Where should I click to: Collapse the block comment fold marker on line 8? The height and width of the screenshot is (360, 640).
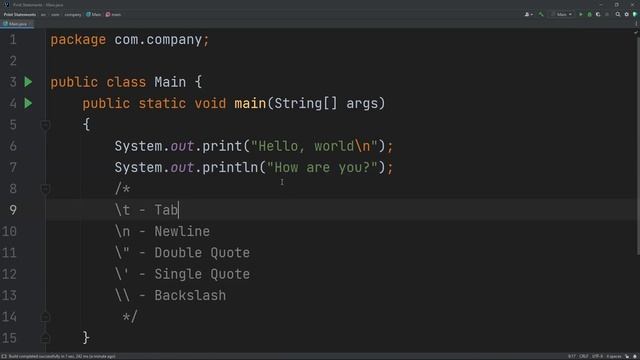click(45, 189)
